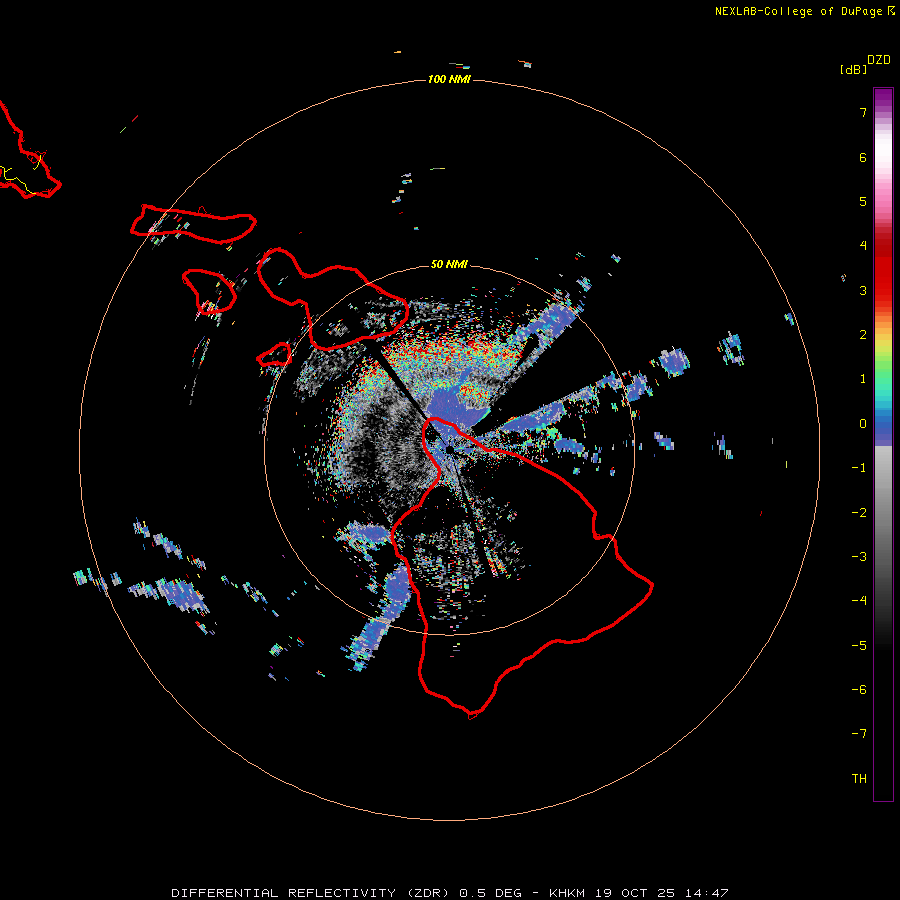Click the 6 value on the color scale
Image resolution: width=900 pixels, height=900 pixels.
coord(863,157)
